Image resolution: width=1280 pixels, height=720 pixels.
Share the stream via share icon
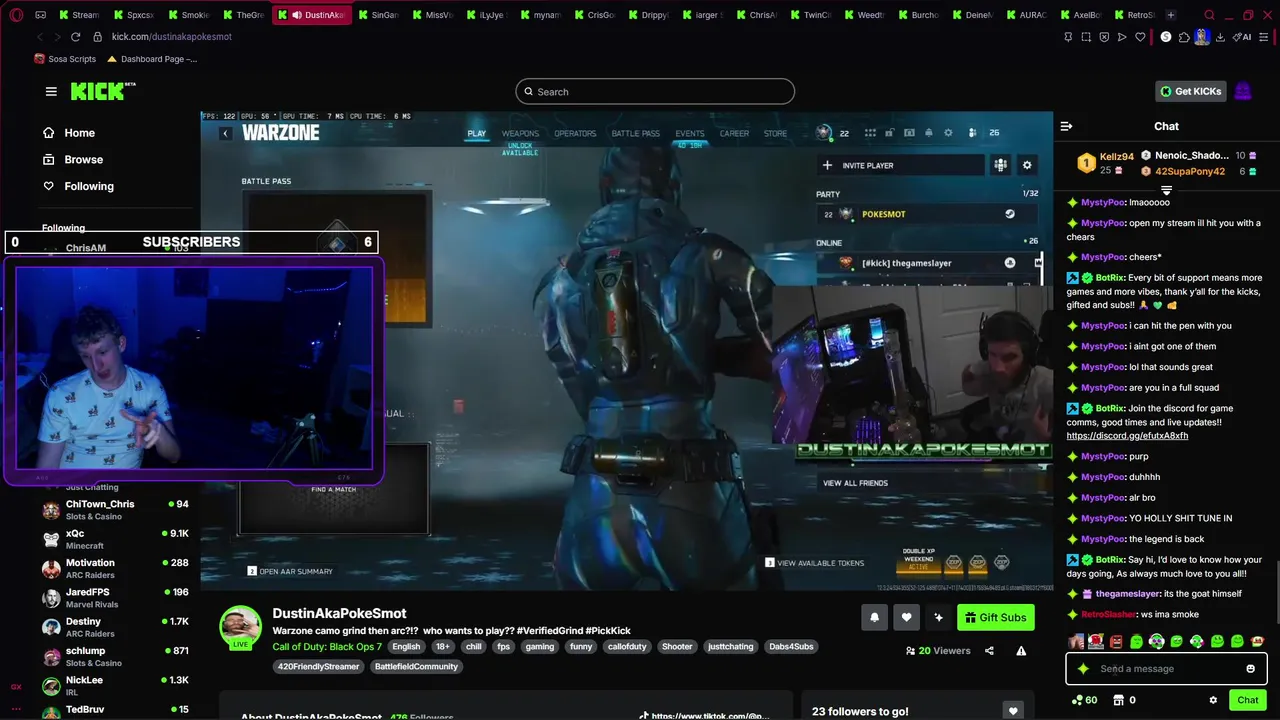click(989, 651)
